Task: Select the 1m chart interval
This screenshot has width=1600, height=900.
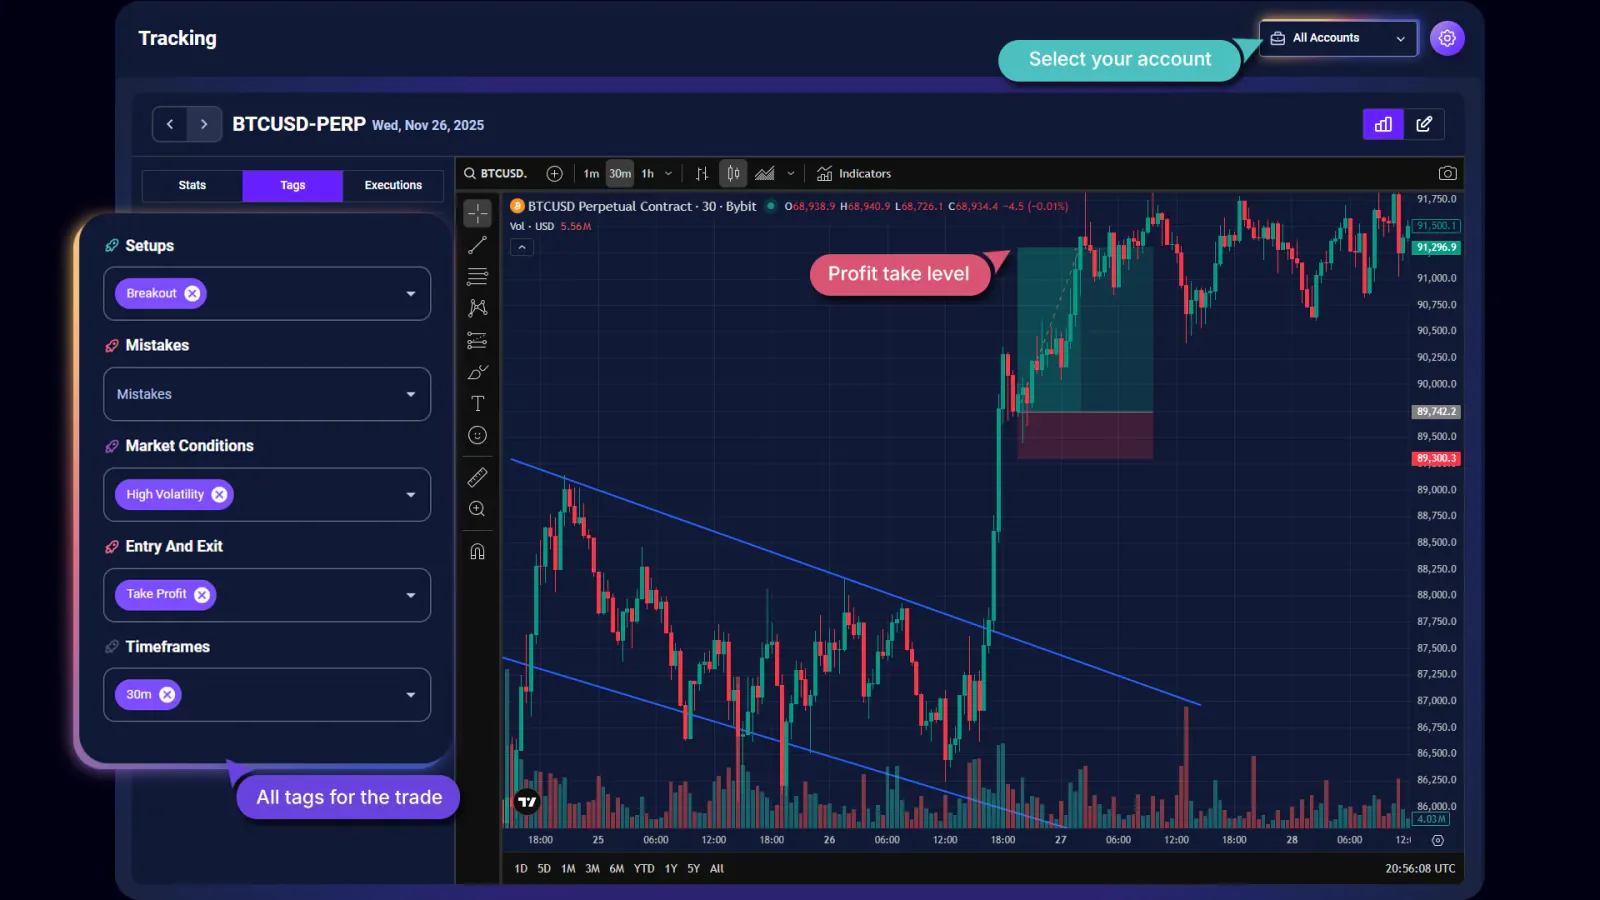Action: point(591,173)
